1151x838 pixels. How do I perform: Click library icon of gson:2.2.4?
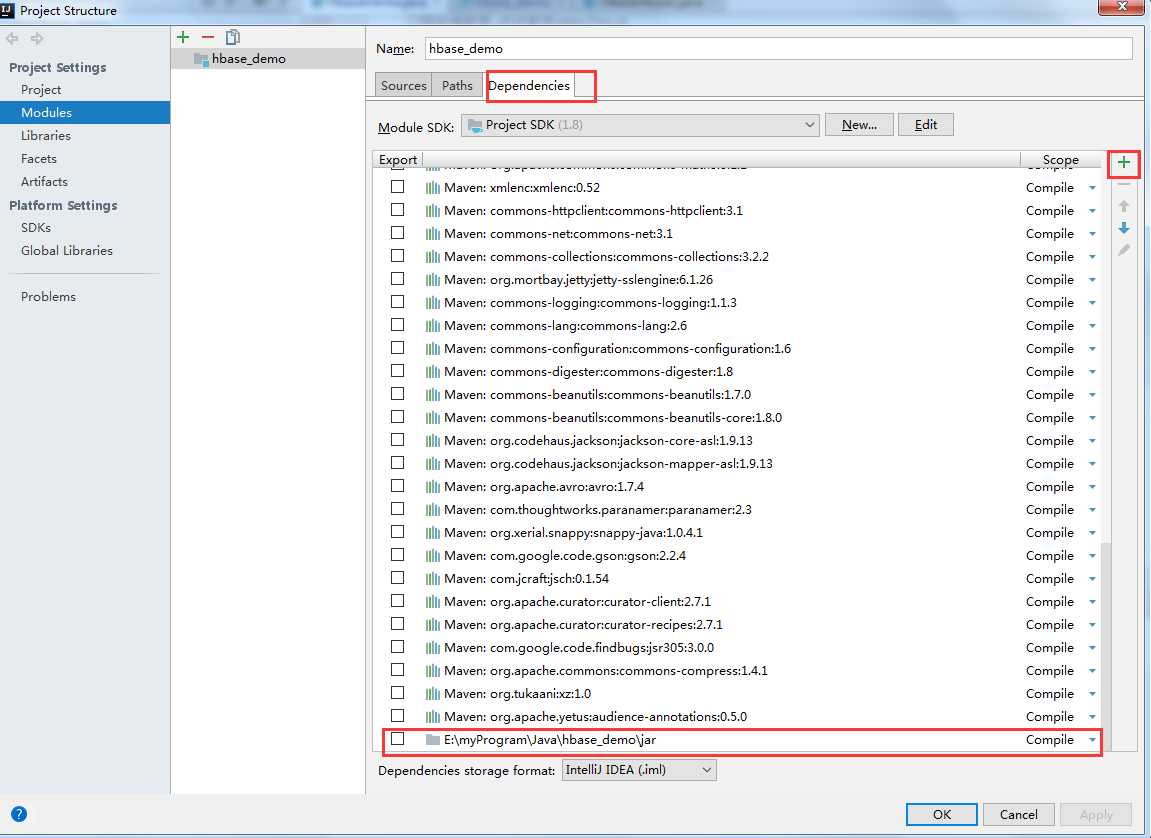[432, 556]
